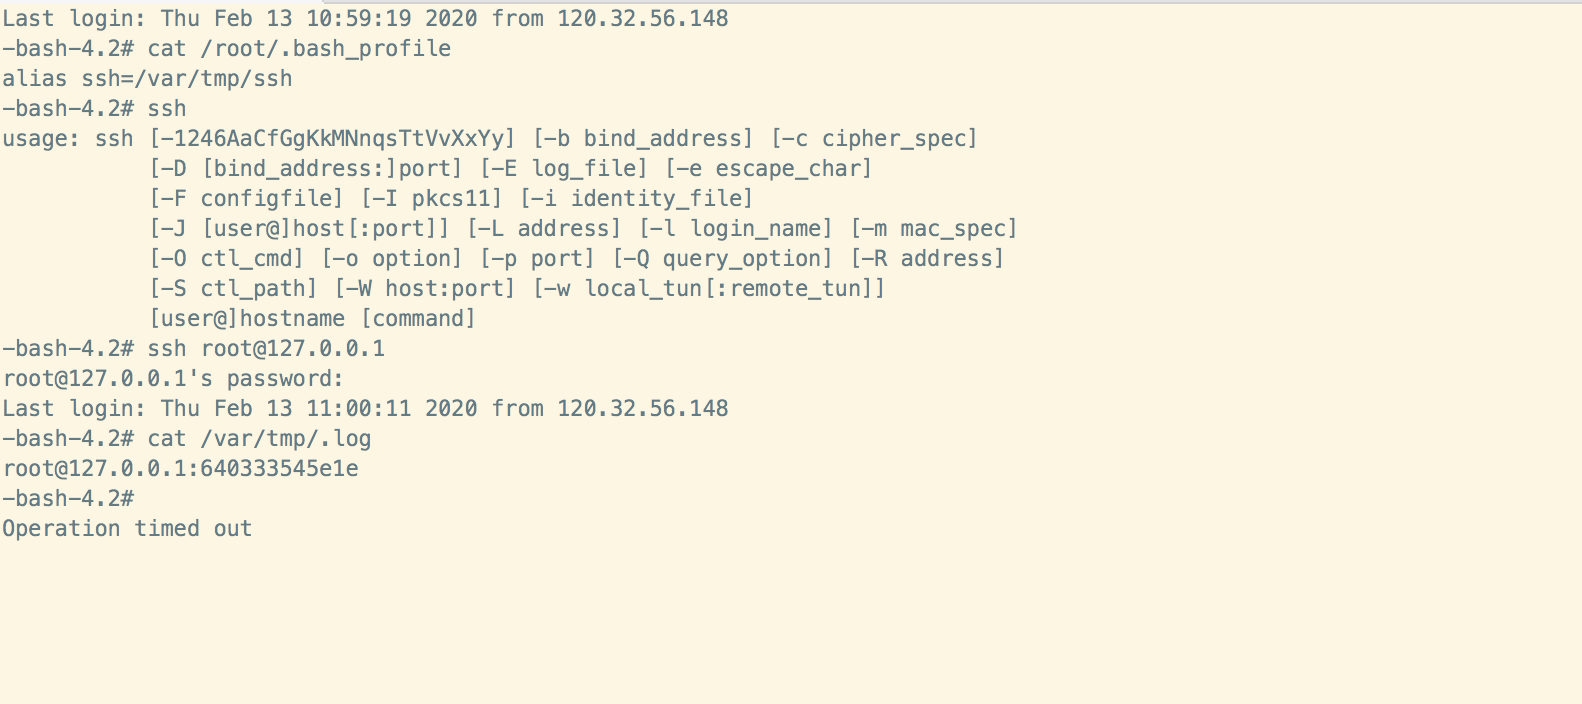Click the 'cat /root/.bash_profile' command text
The image size is (1582, 704).
coord(299,49)
